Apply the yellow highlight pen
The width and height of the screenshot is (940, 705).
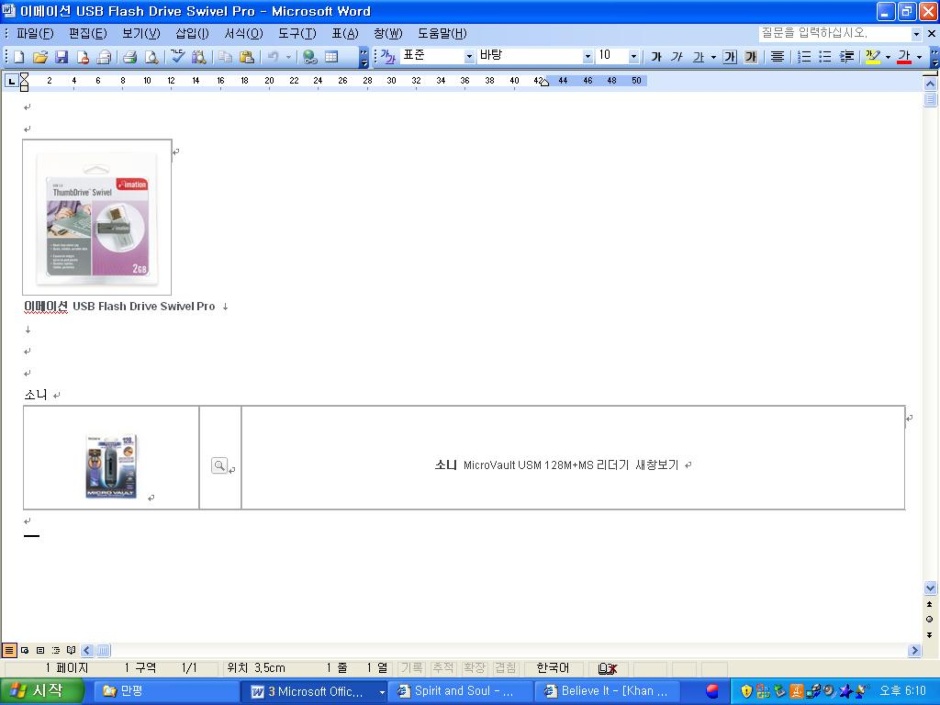tap(873, 57)
